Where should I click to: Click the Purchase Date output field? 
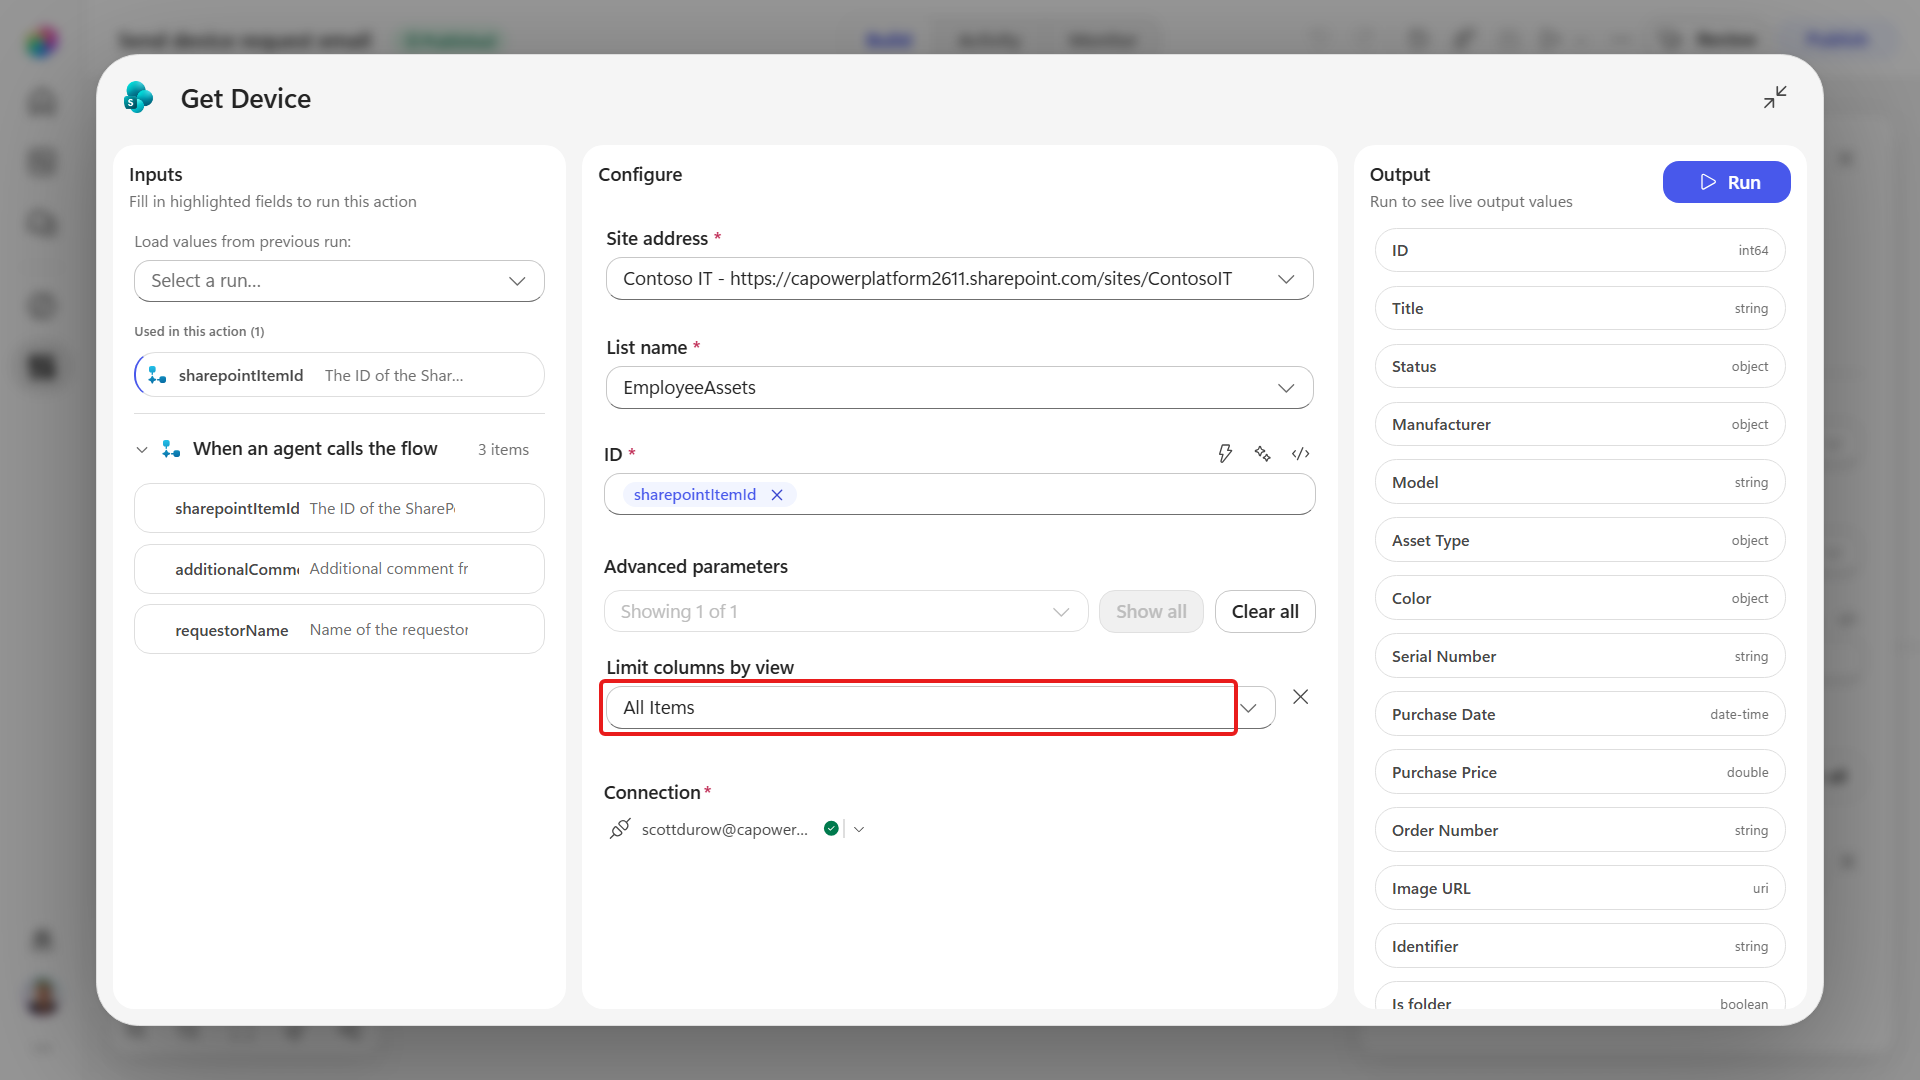[1579, 714]
